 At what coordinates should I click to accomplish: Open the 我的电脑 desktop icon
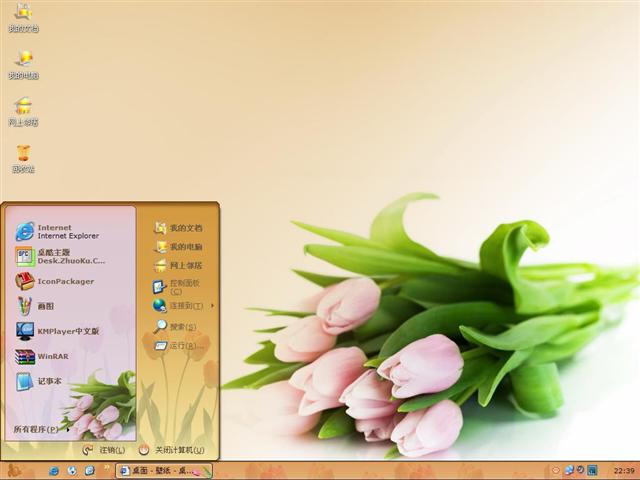click(x=24, y=64)
